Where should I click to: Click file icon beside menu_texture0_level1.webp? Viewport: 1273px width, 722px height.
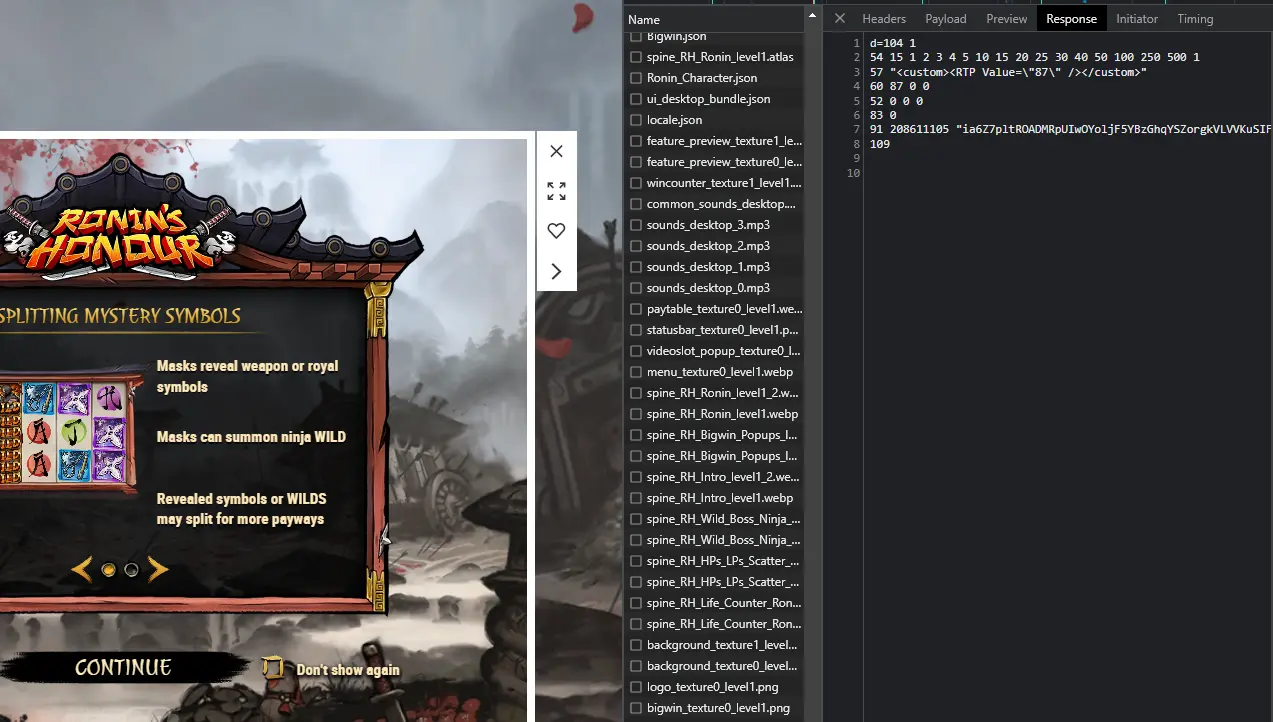(x=636, y=372)
